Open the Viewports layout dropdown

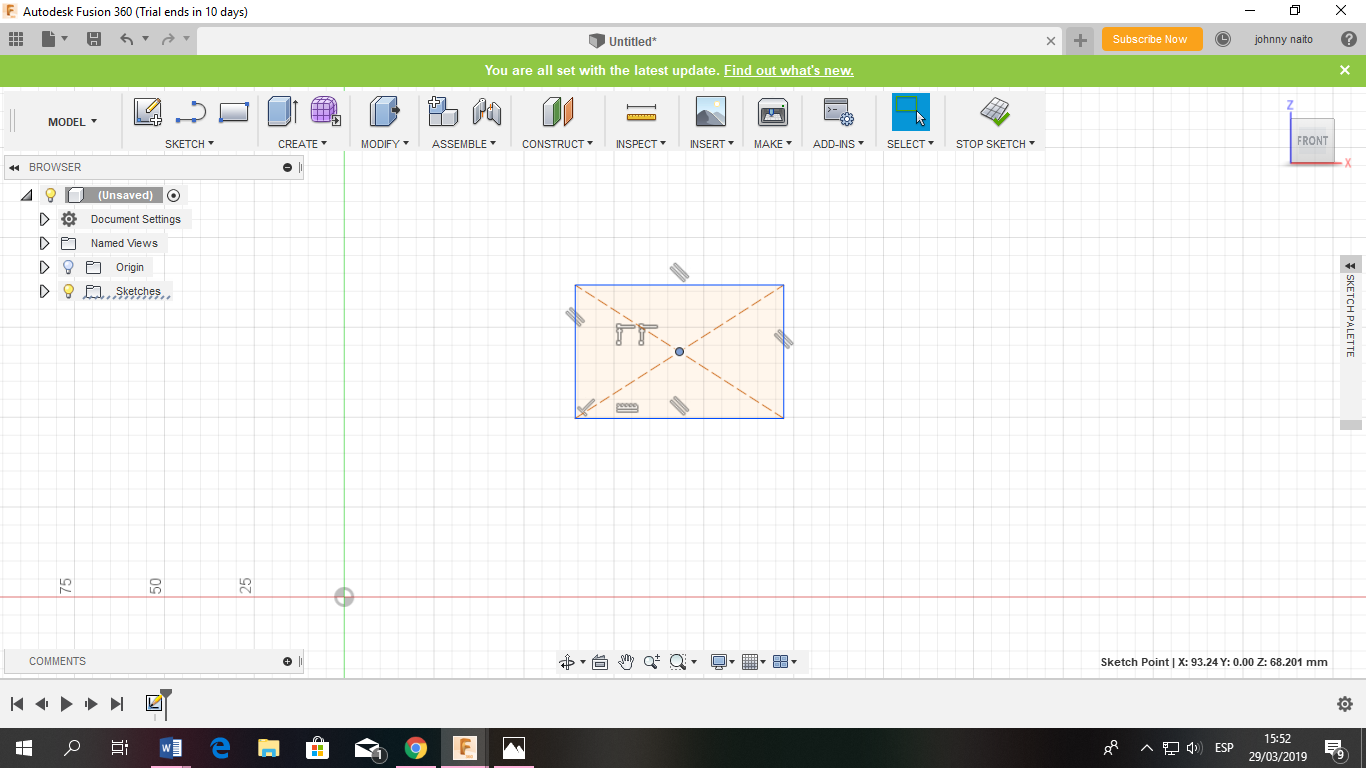(785, 662)
